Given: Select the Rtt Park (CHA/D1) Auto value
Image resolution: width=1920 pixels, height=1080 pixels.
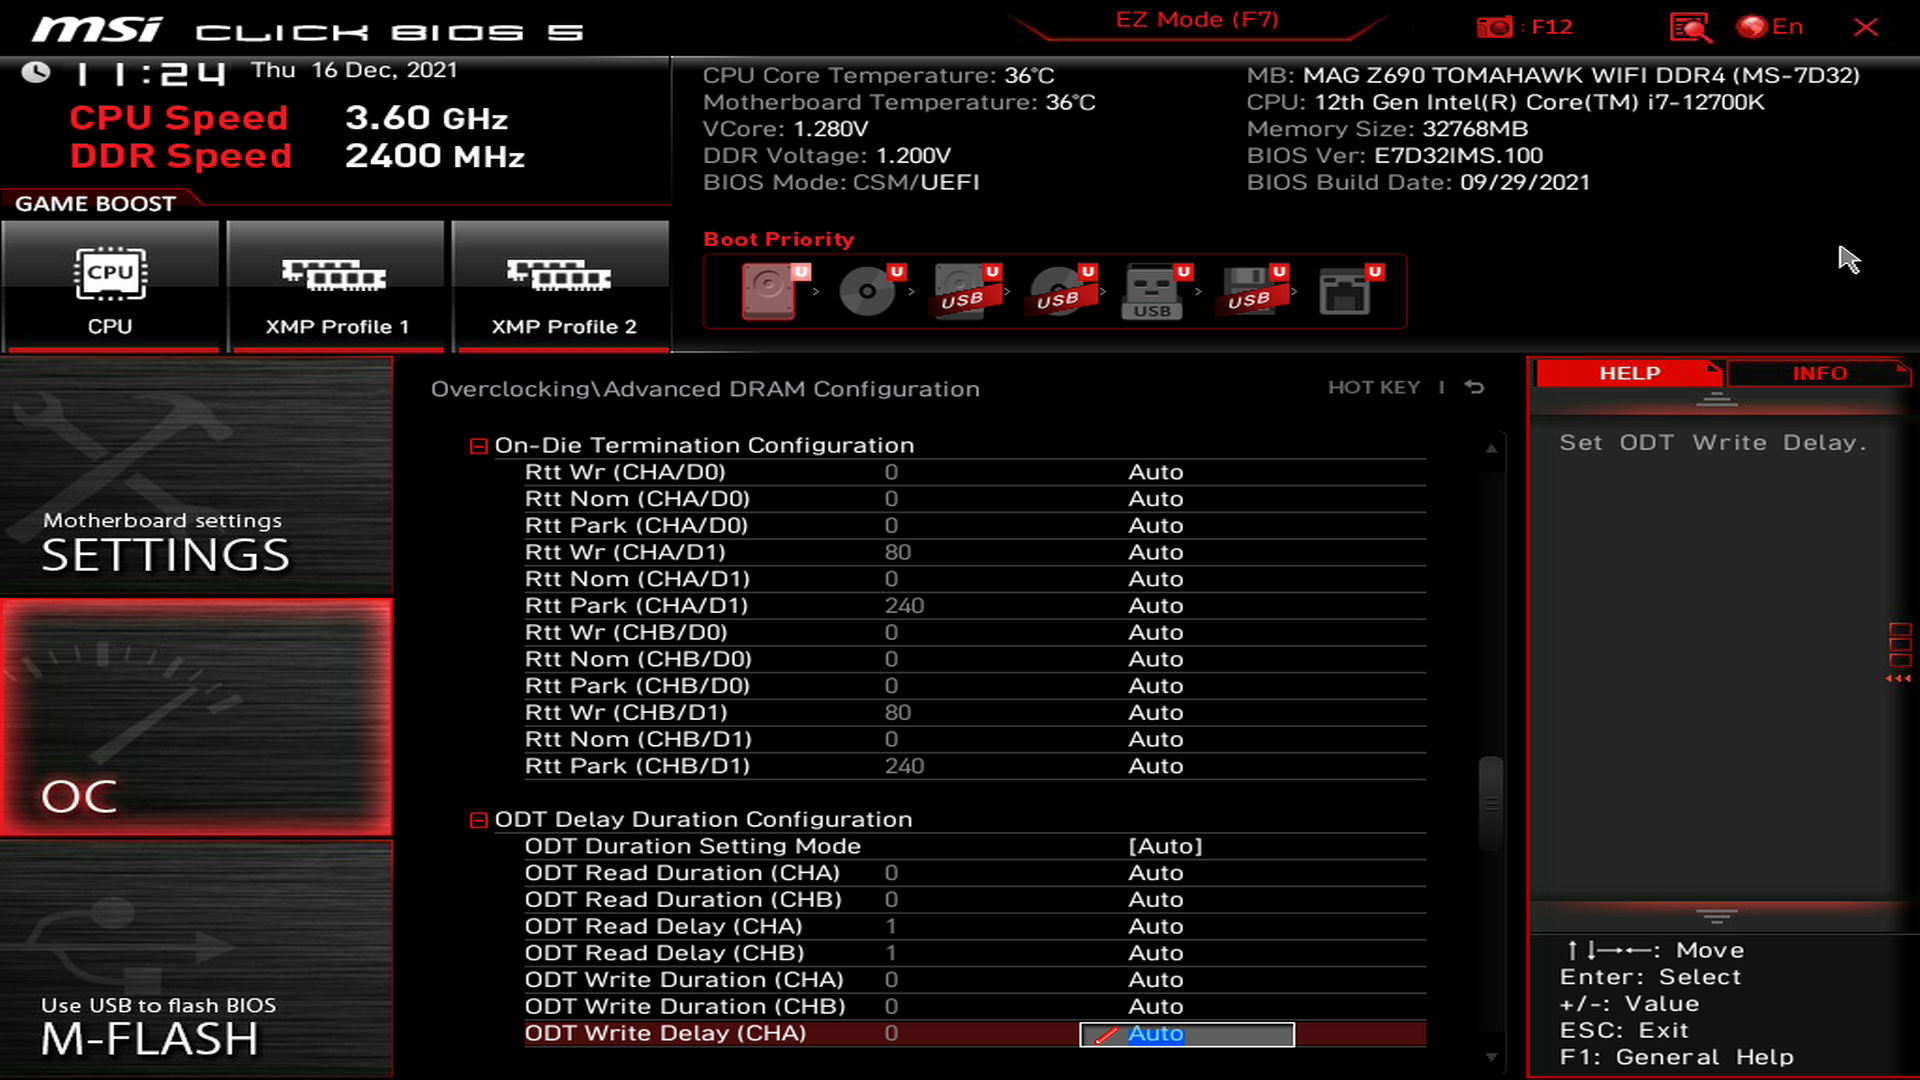Looking at the screenshot, I should (x=1155, y=606).
